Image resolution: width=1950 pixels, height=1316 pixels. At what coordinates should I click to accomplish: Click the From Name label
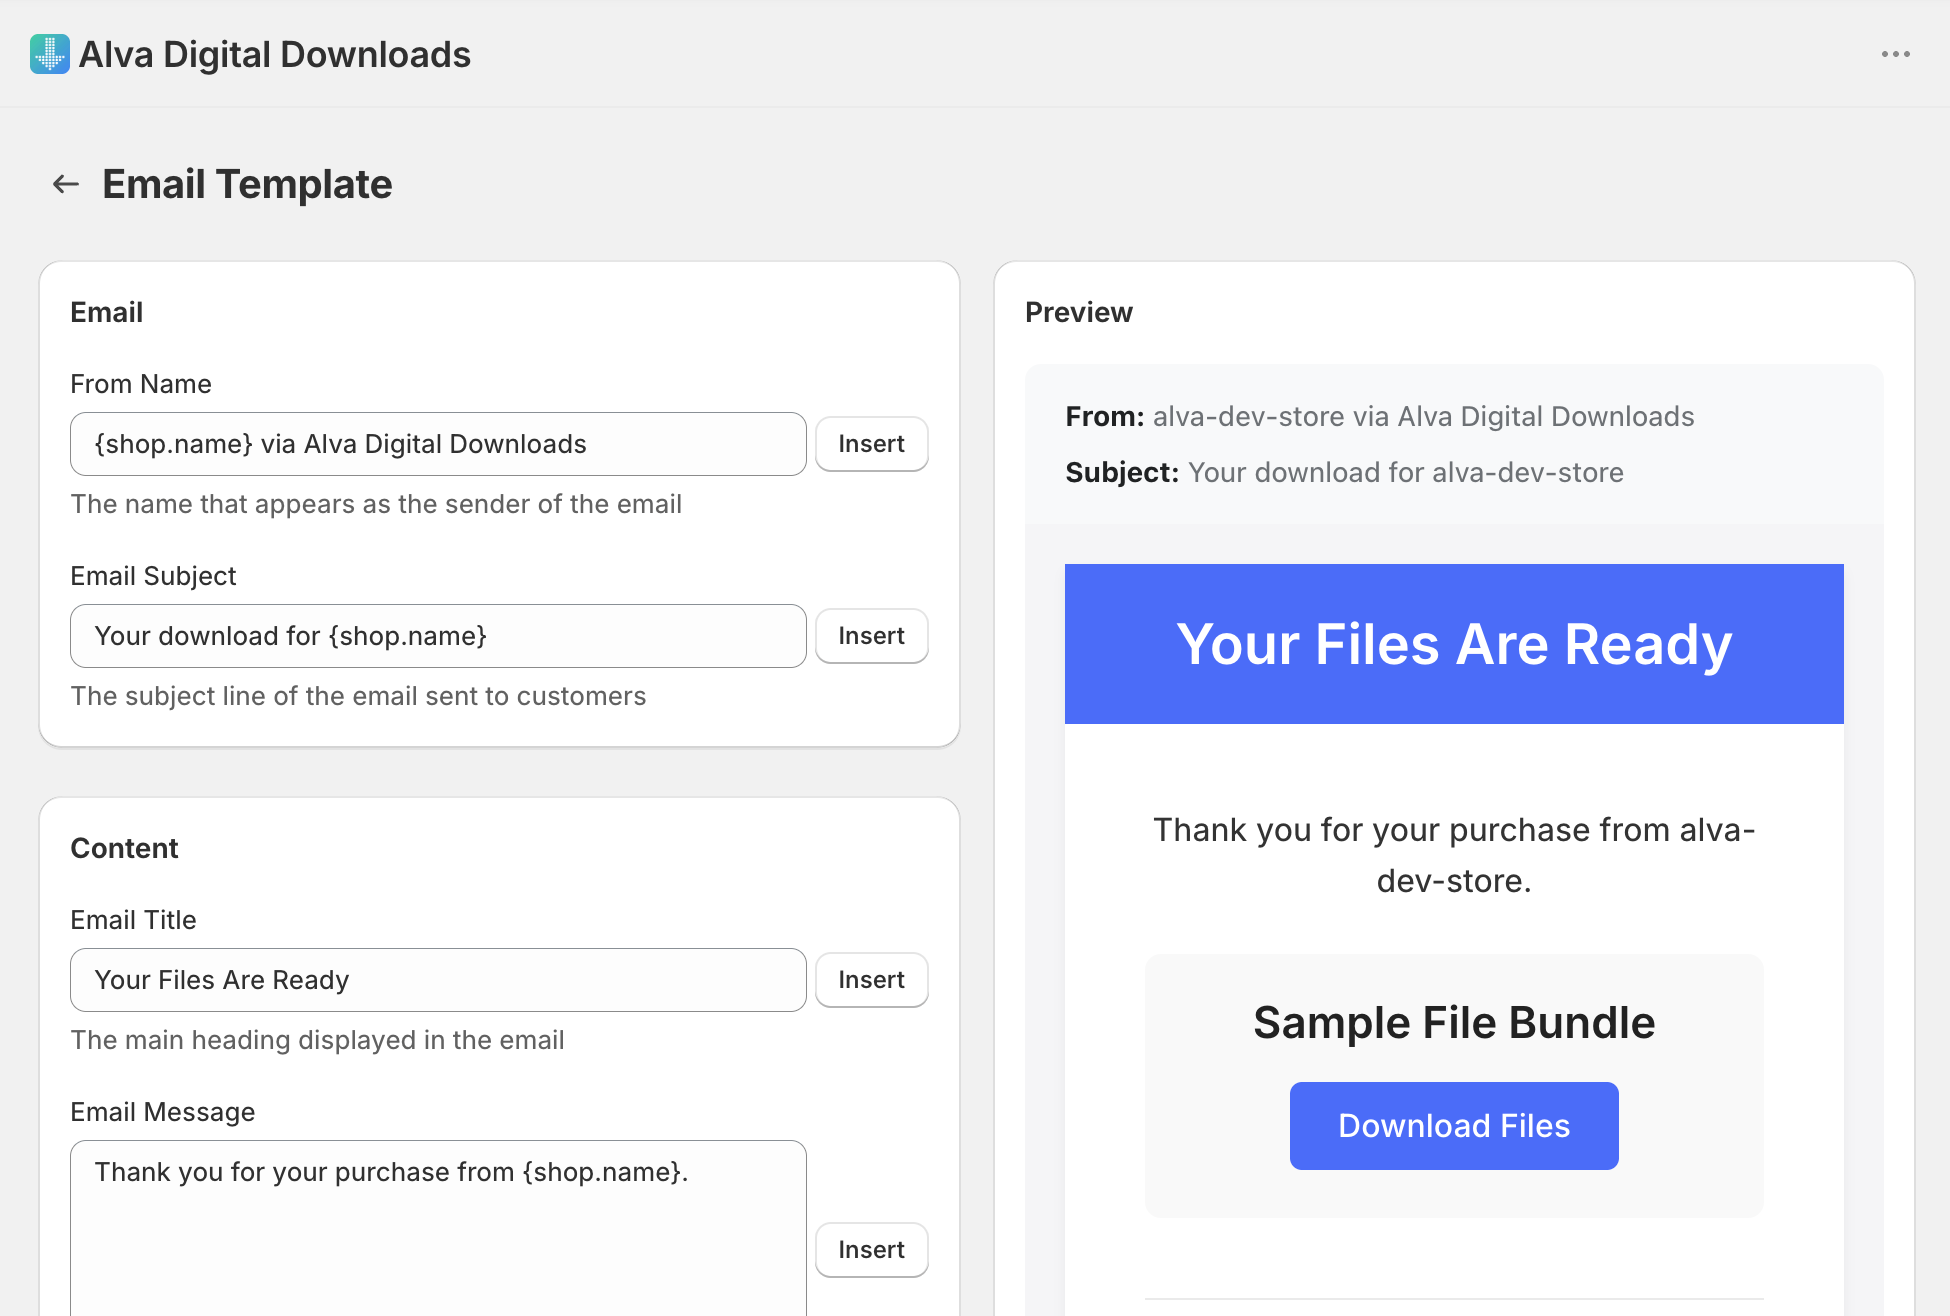pyautogui.click(x=141, y=384)
